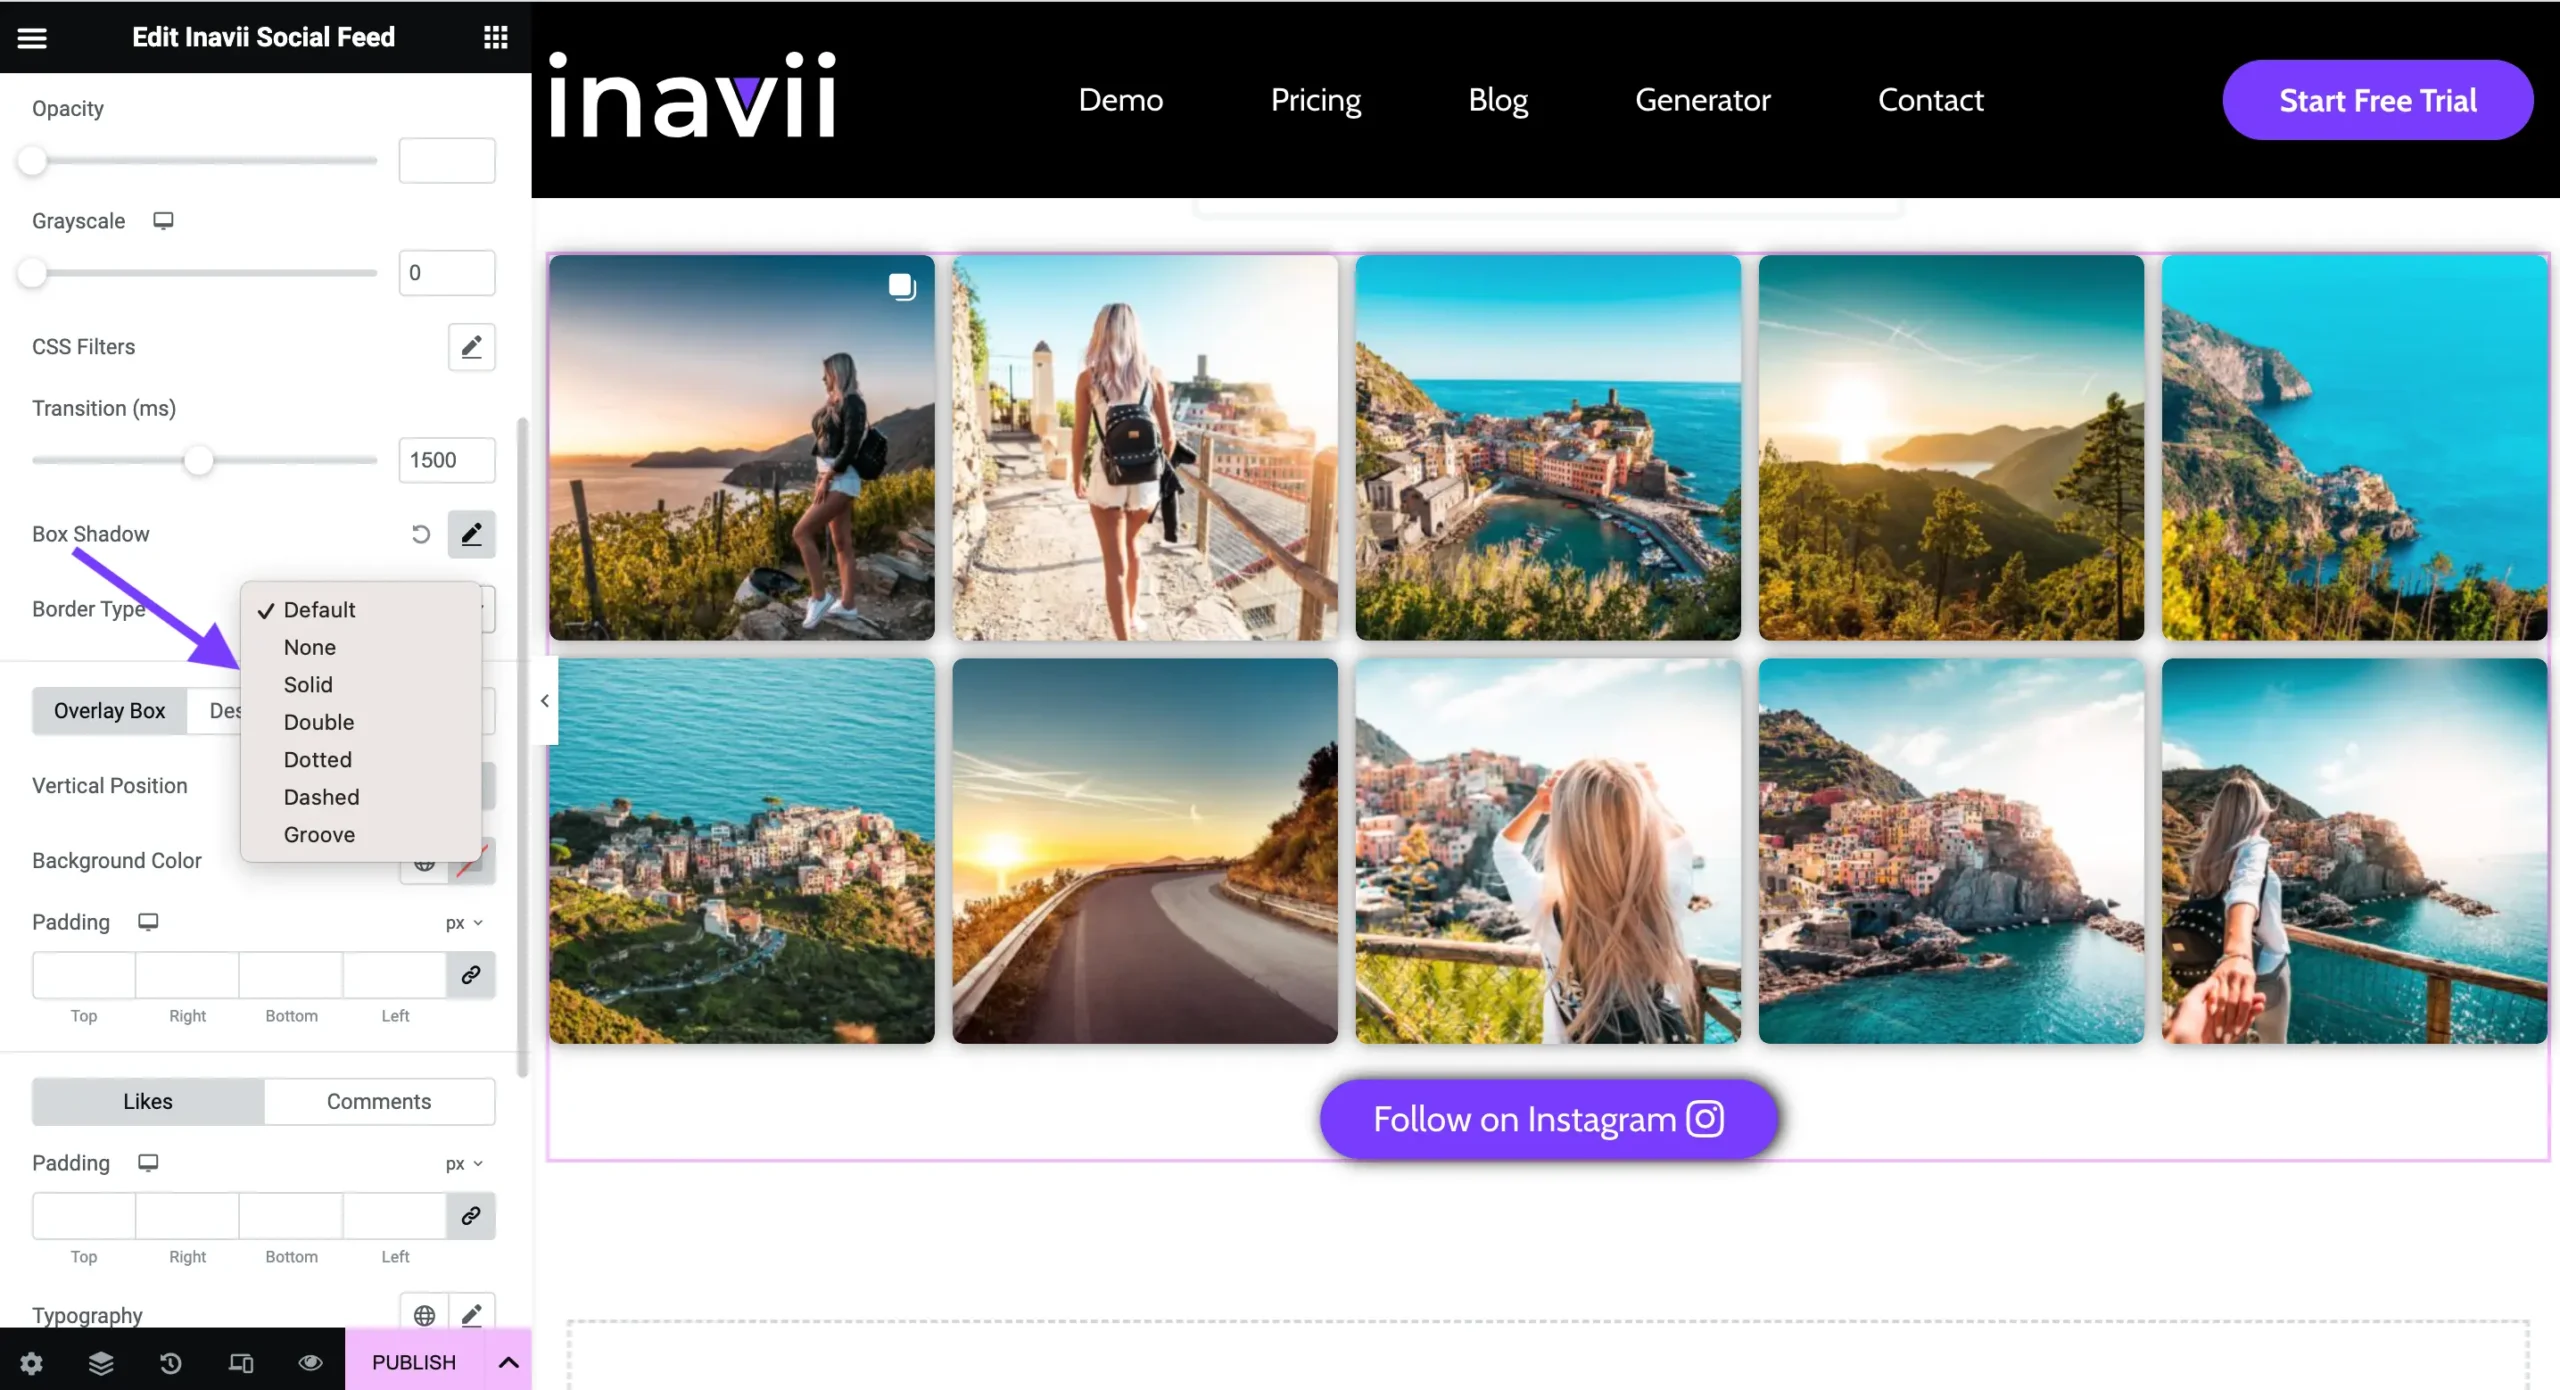Choose Solid from the Border Type list
The height and width of the screenshot is (1390, 2560).
(x=308, y=685)
